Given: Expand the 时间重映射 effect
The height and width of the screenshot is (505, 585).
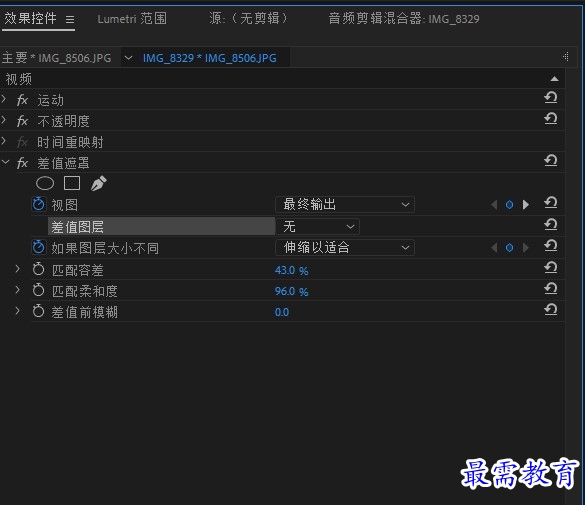Looking at the screenshot, I should click(4, 141).
